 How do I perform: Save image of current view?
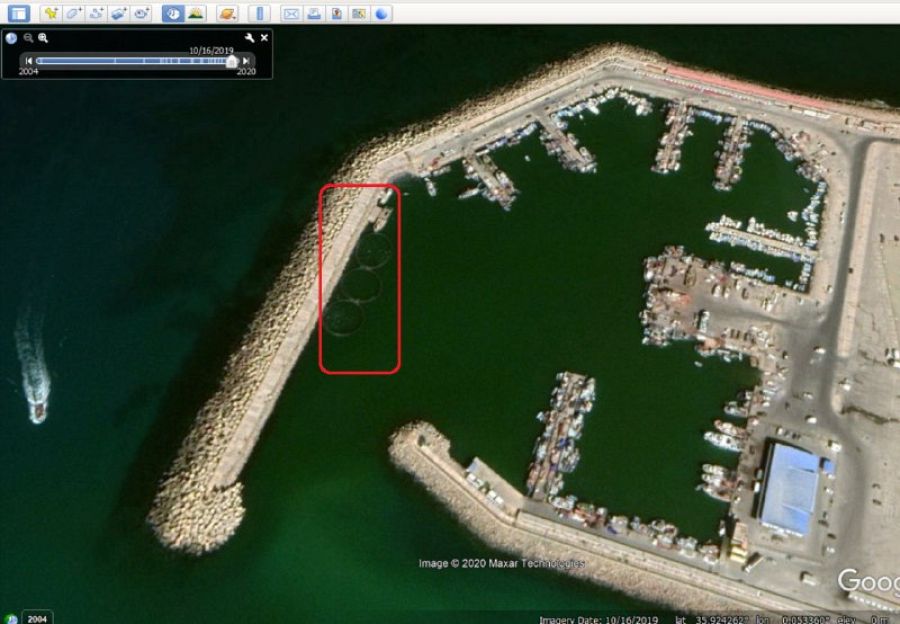pyautogui.click(x=337, y=13)
